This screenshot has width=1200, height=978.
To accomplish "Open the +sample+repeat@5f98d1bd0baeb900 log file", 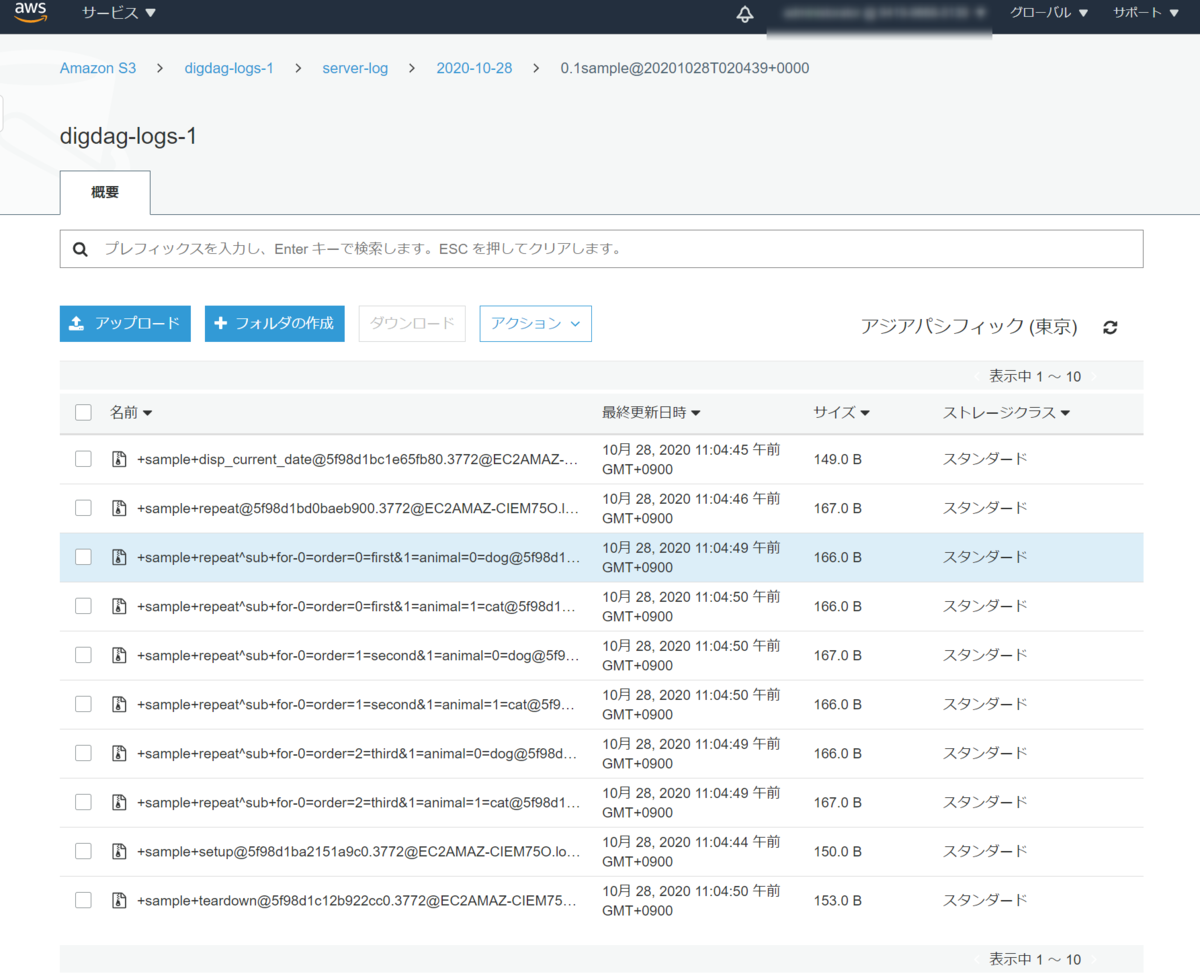I will [x=358, y=508].
